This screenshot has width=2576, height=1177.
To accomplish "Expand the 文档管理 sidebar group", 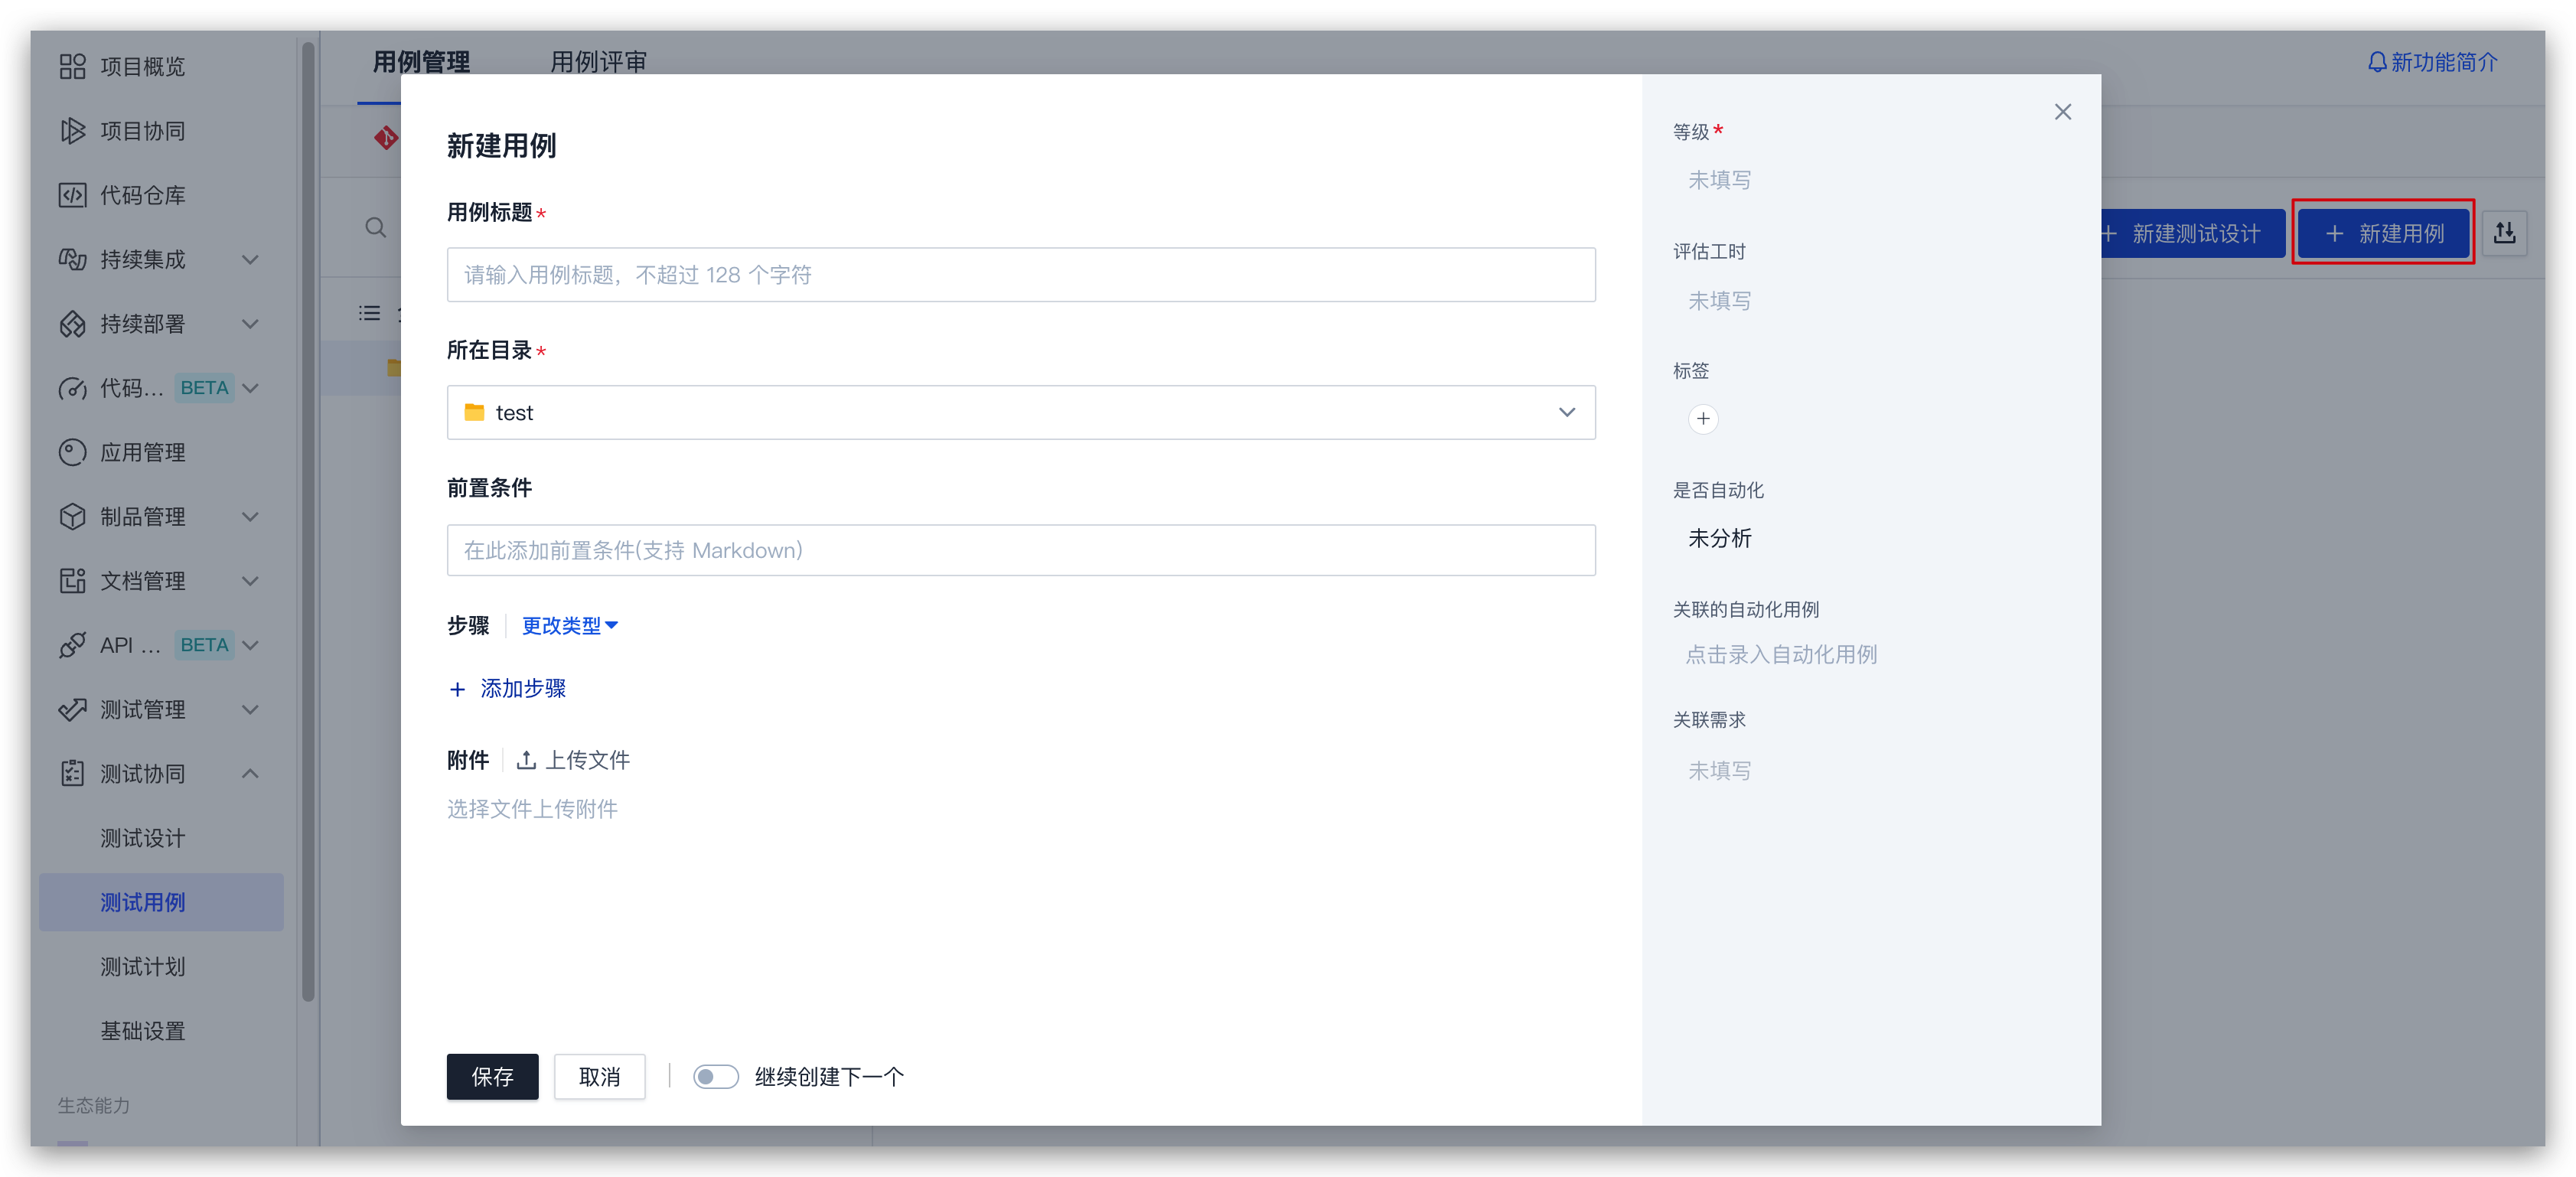I will click(x=251, y=581).
